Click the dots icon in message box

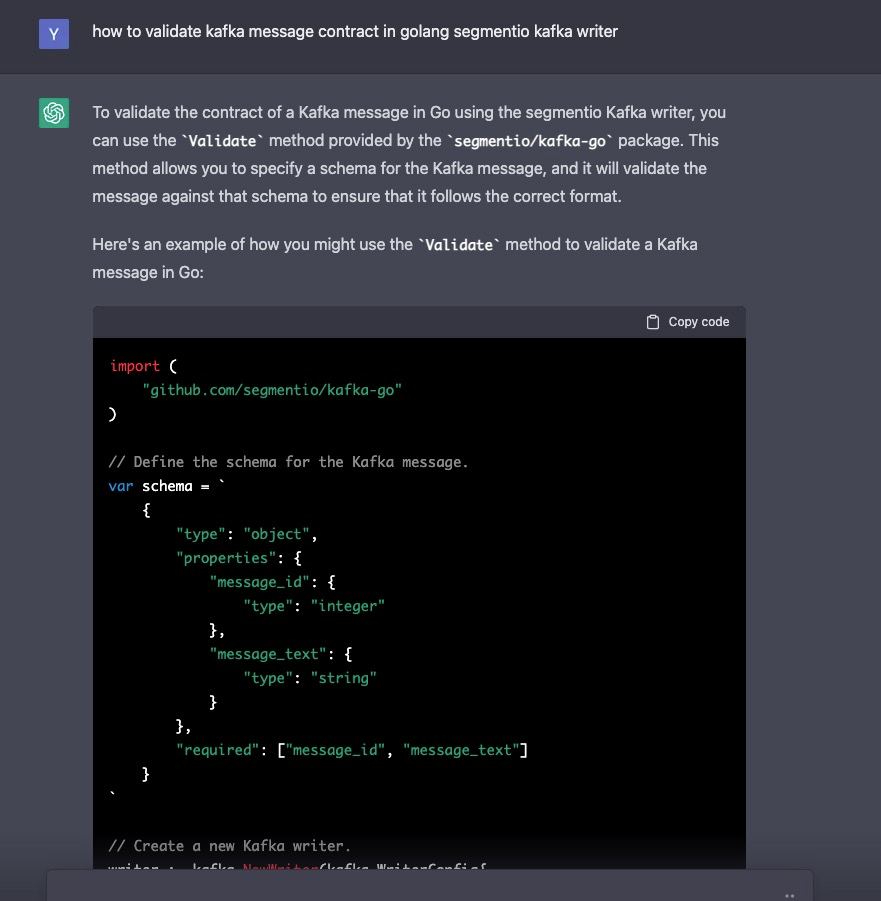point(790,895)
